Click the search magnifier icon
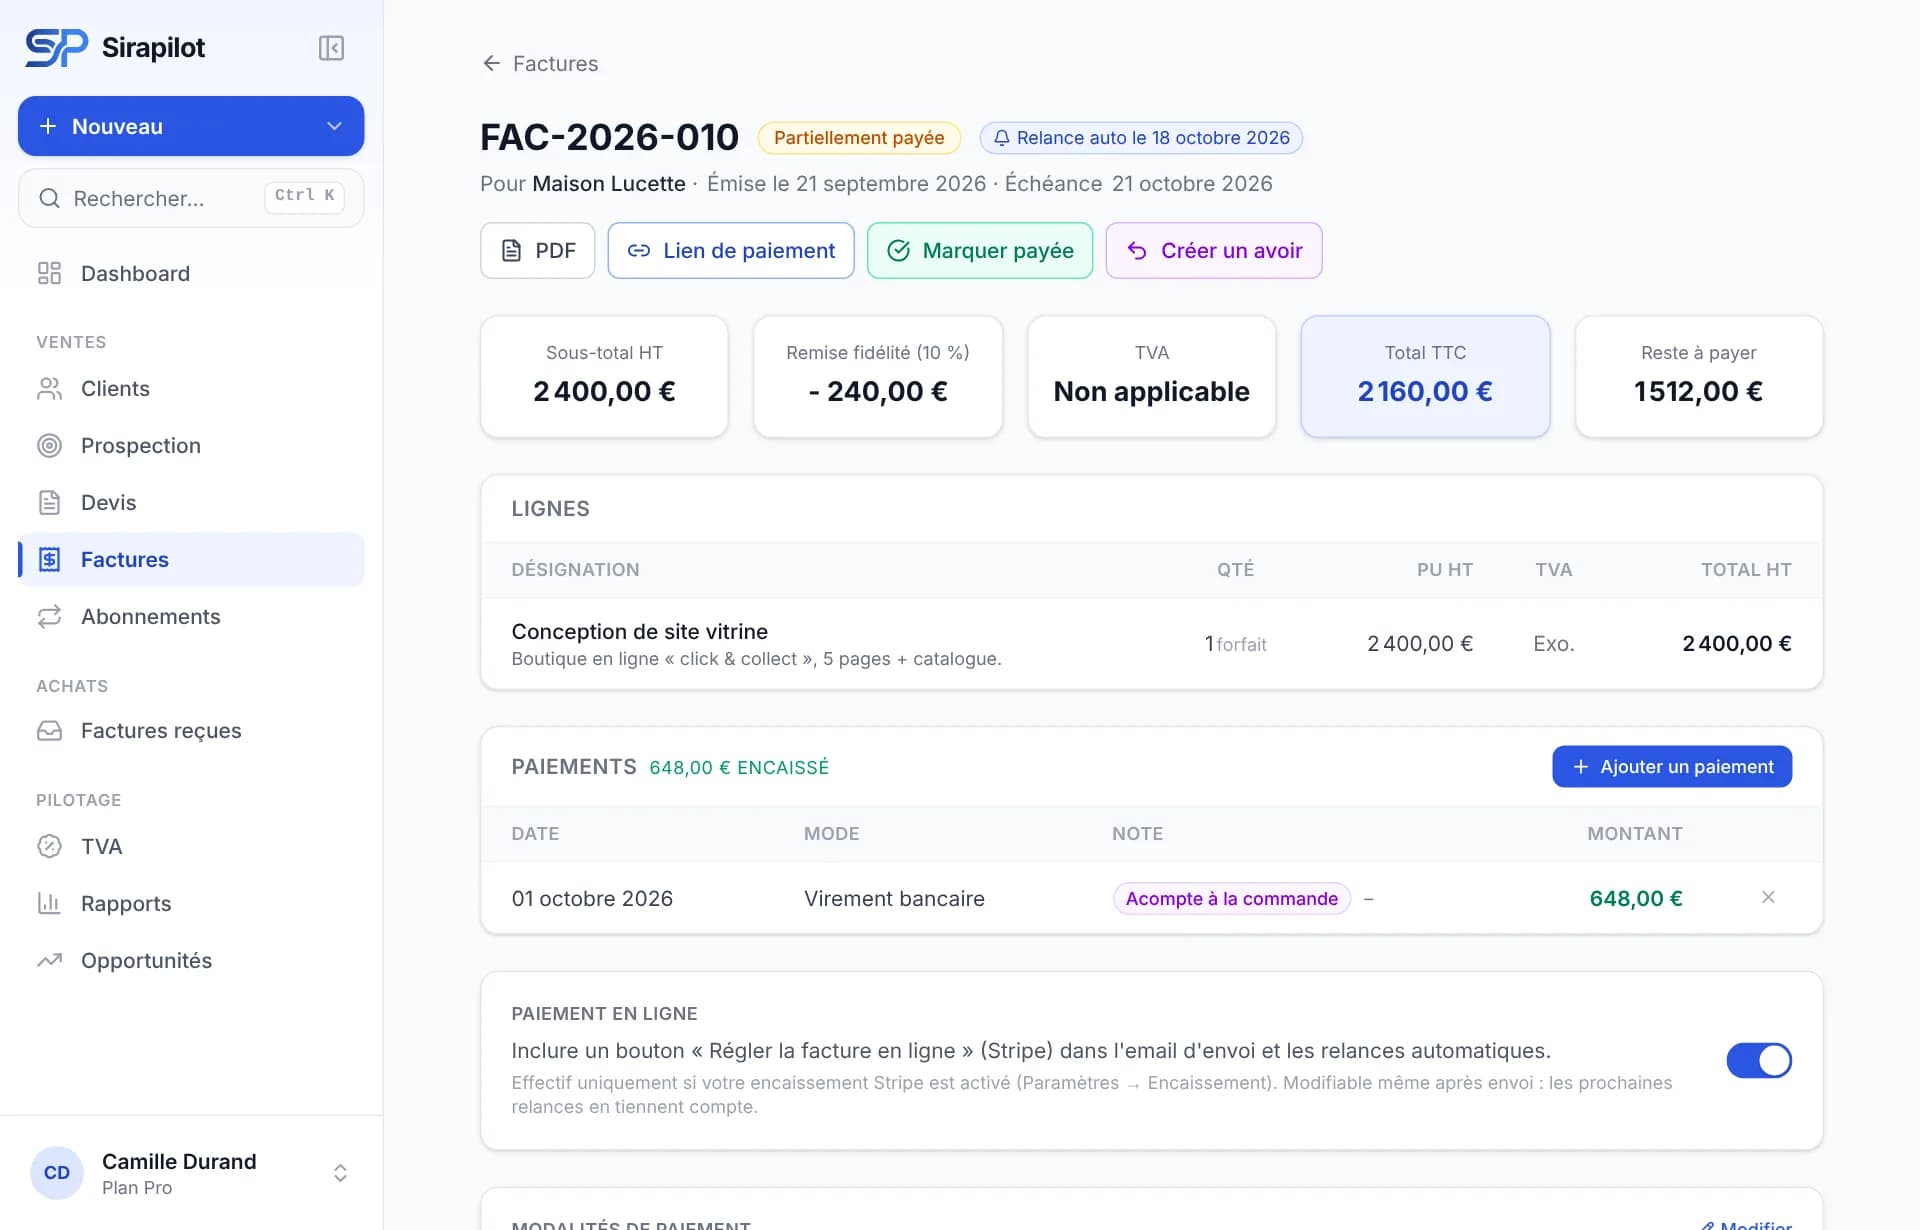The image size is (1920, 1230). [49, 198]
